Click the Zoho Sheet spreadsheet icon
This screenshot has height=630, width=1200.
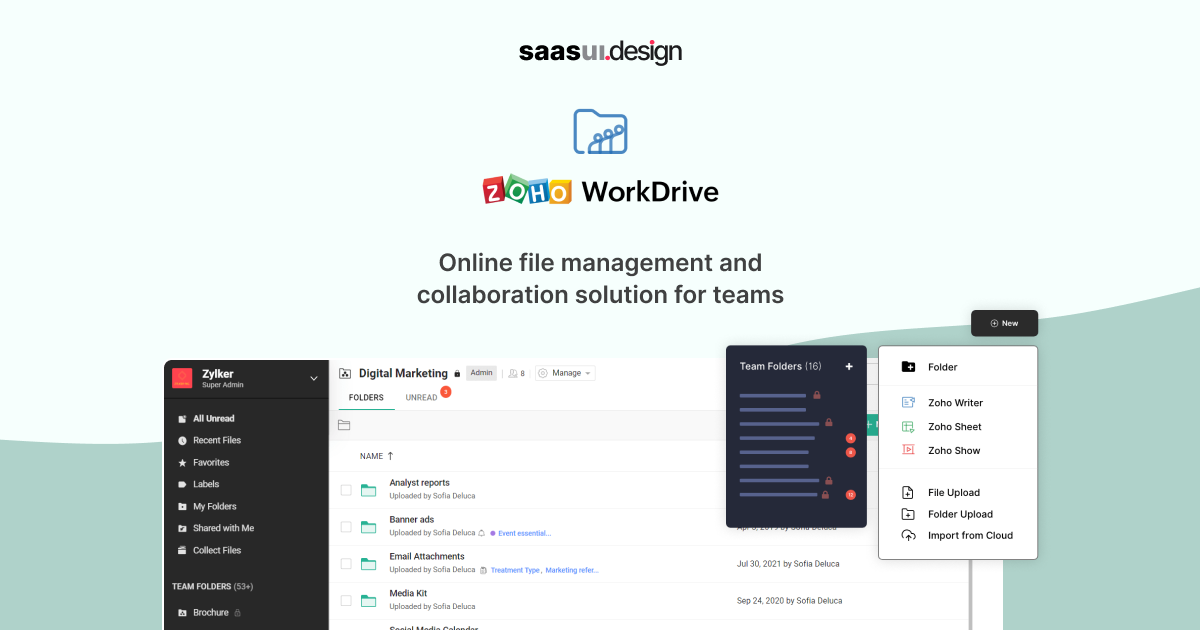(908, 426)
